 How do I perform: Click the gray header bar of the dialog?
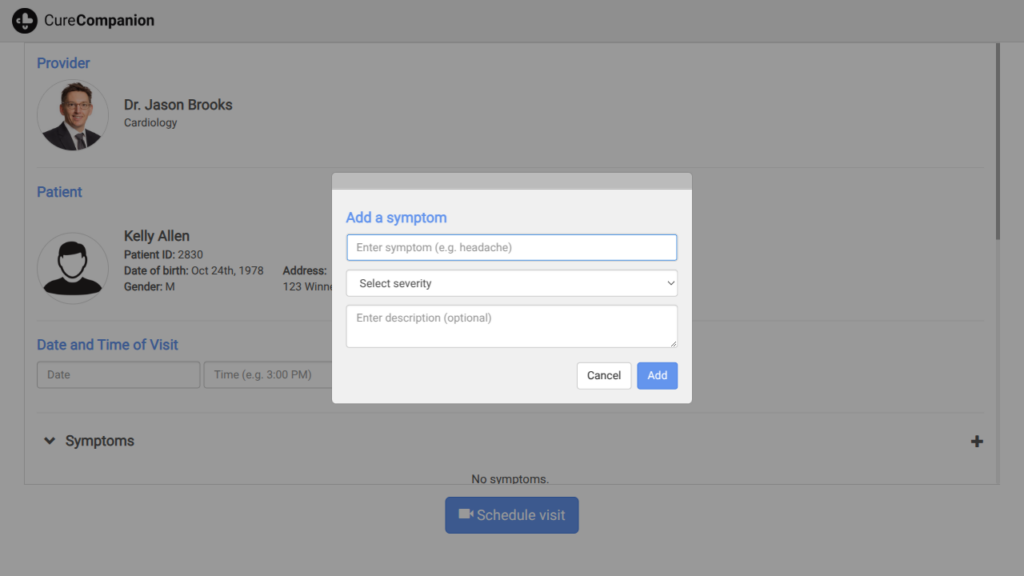tap(511, 181)
